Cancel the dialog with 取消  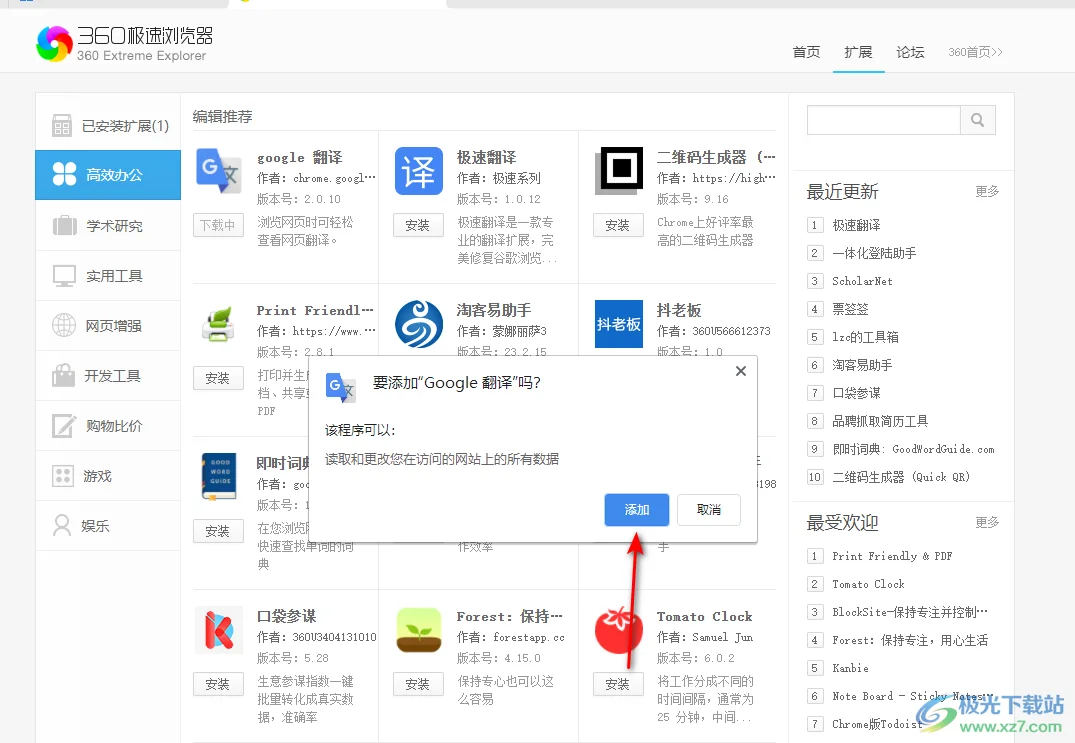[x=709, y=510]
